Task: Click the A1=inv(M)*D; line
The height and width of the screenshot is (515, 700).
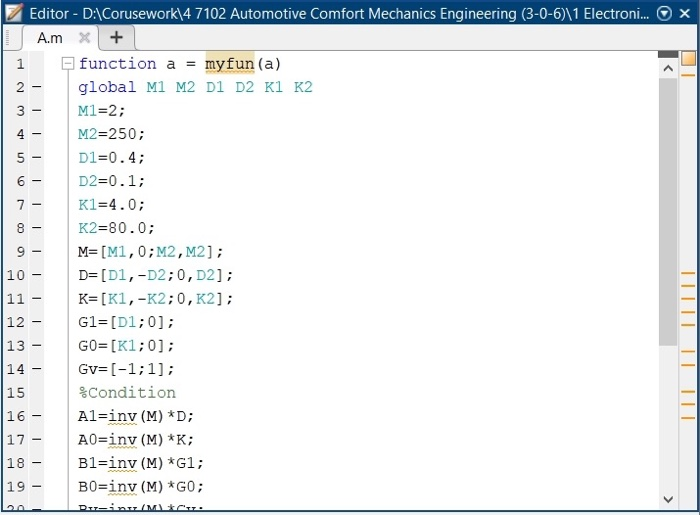Action: click(136, 416)
